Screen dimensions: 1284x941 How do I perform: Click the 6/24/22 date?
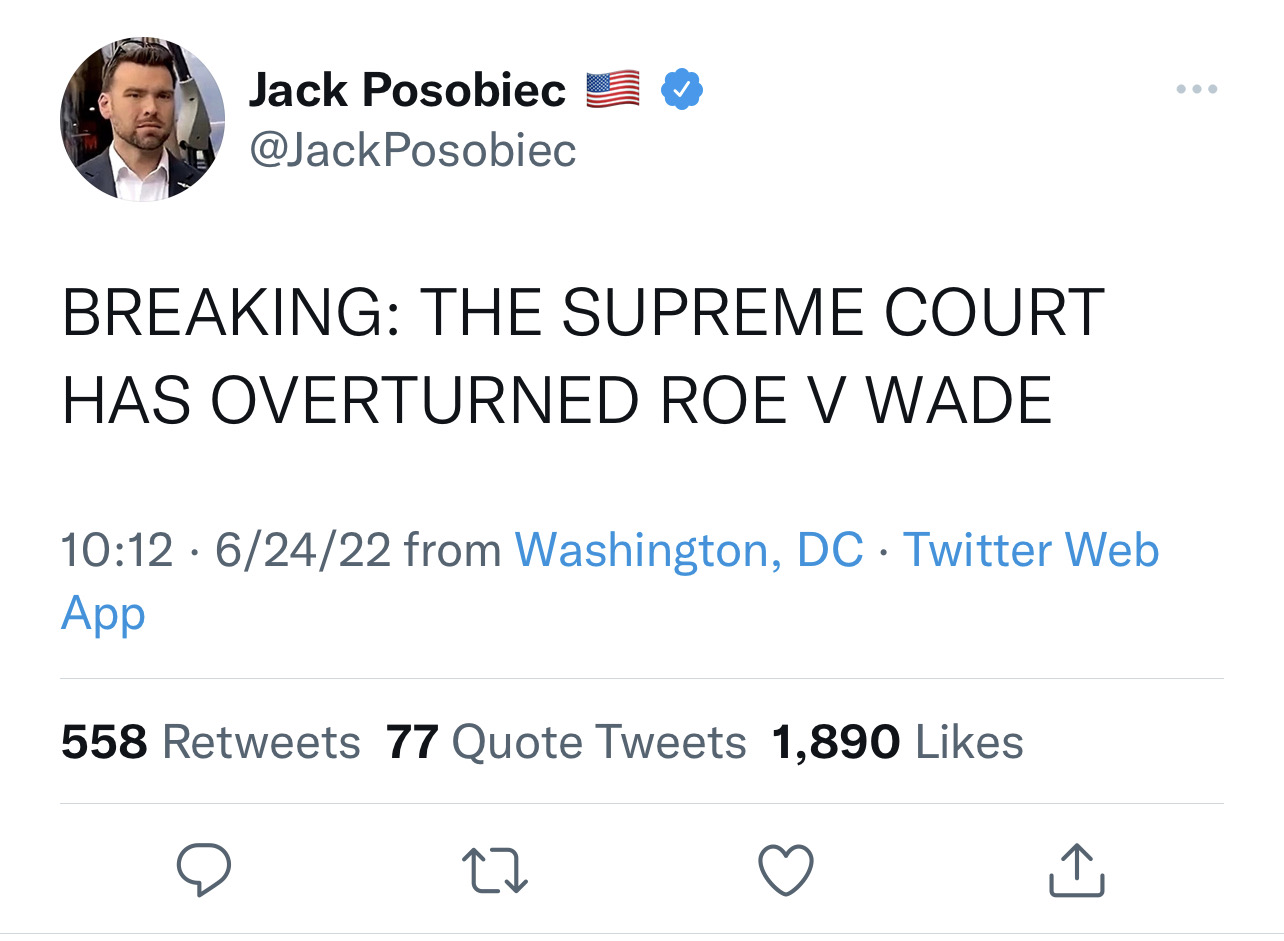302,549
